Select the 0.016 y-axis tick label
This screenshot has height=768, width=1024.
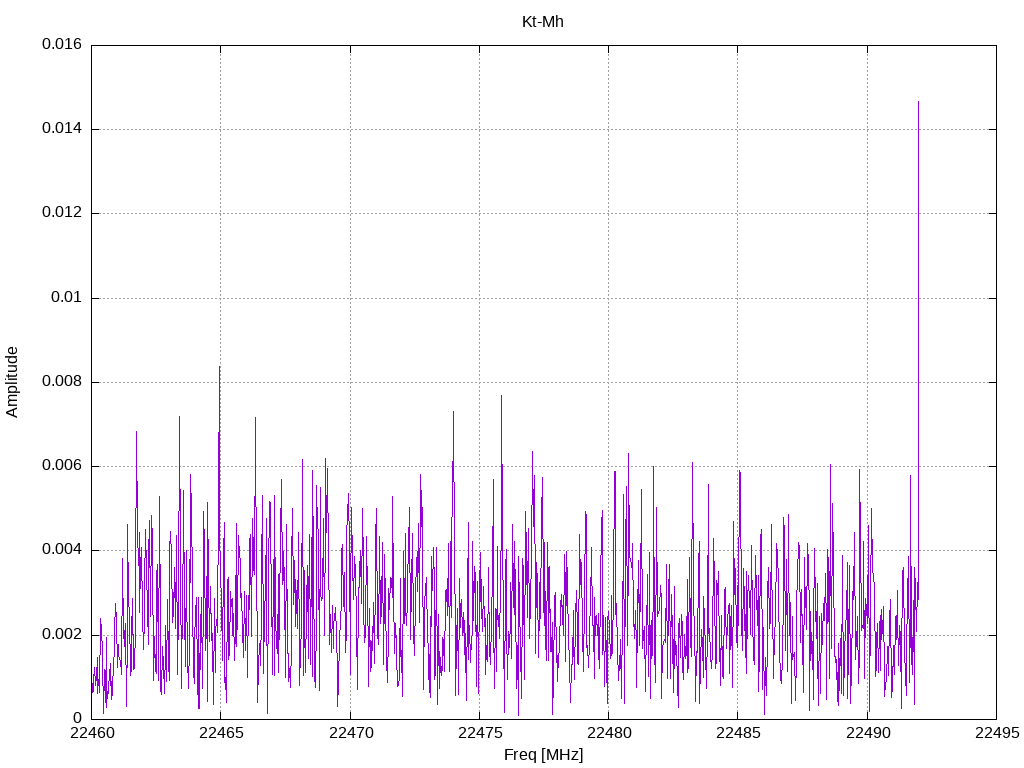tap(62, 45)
